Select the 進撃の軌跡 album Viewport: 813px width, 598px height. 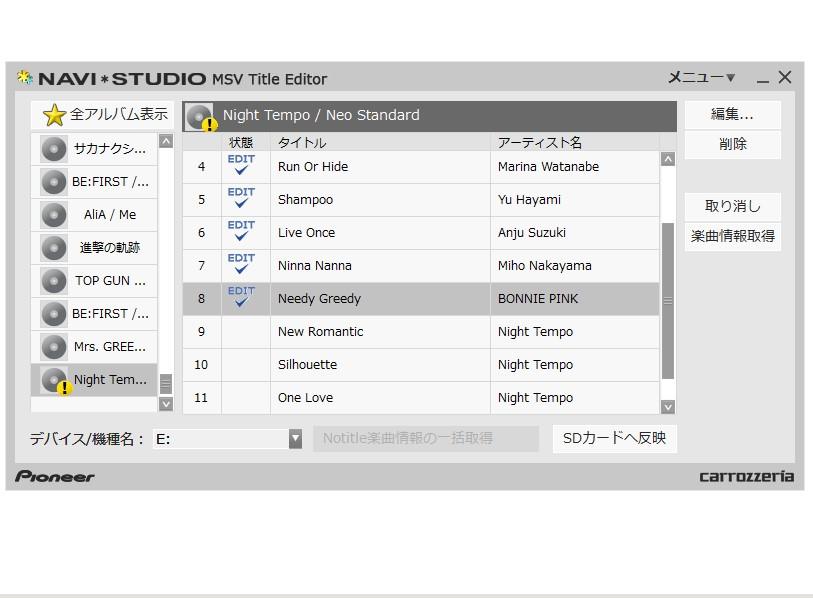94,248
